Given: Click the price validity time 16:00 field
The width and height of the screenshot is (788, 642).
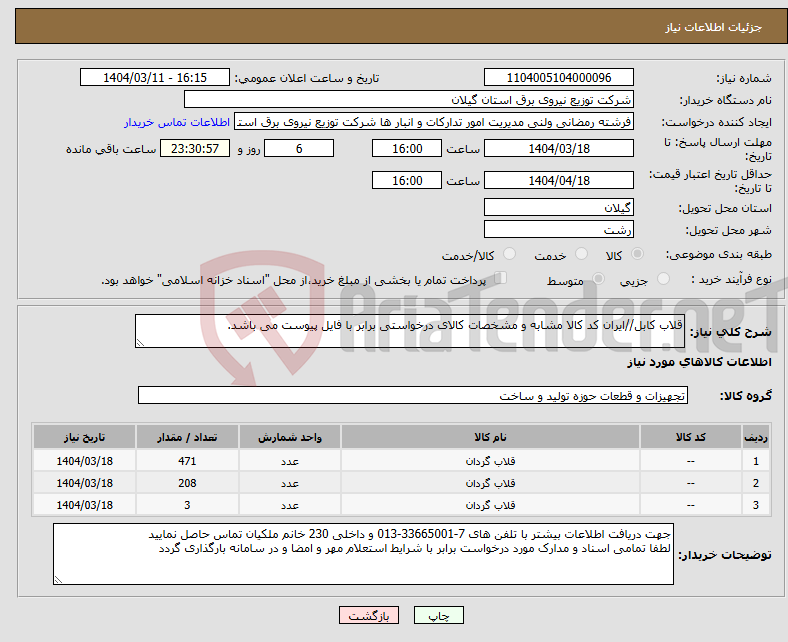Looking at the screenshot, I should tap(407, 180).
